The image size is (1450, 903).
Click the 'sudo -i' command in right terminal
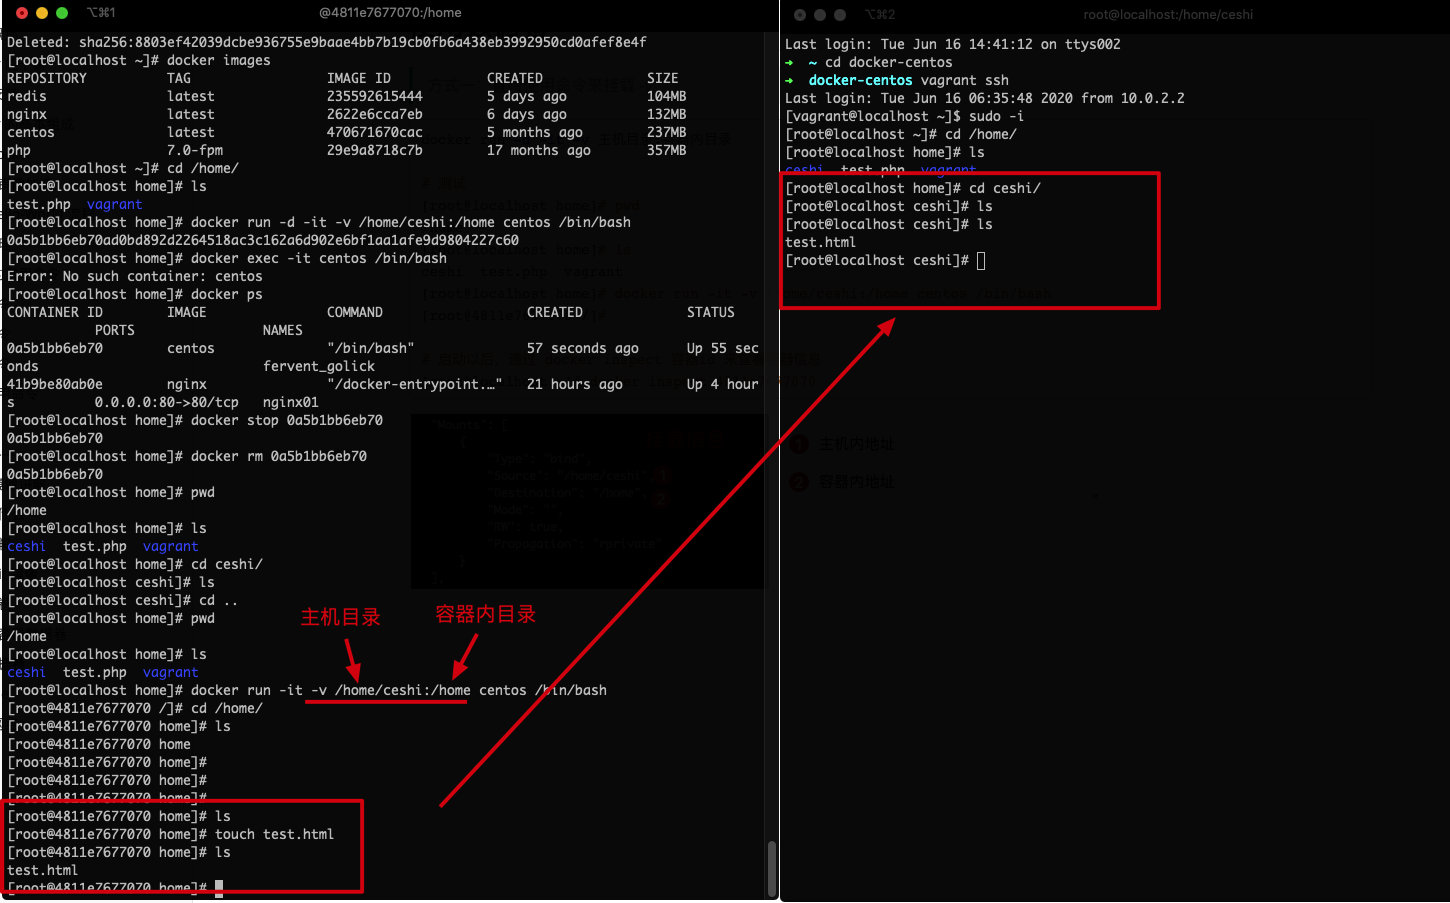point(997,116)
